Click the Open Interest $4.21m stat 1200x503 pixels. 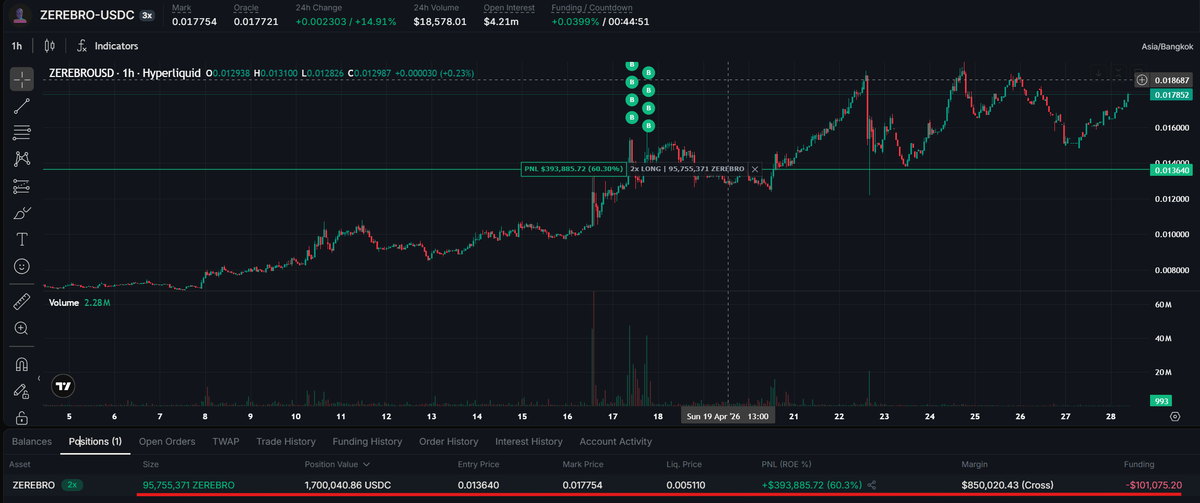pos(509,15)
